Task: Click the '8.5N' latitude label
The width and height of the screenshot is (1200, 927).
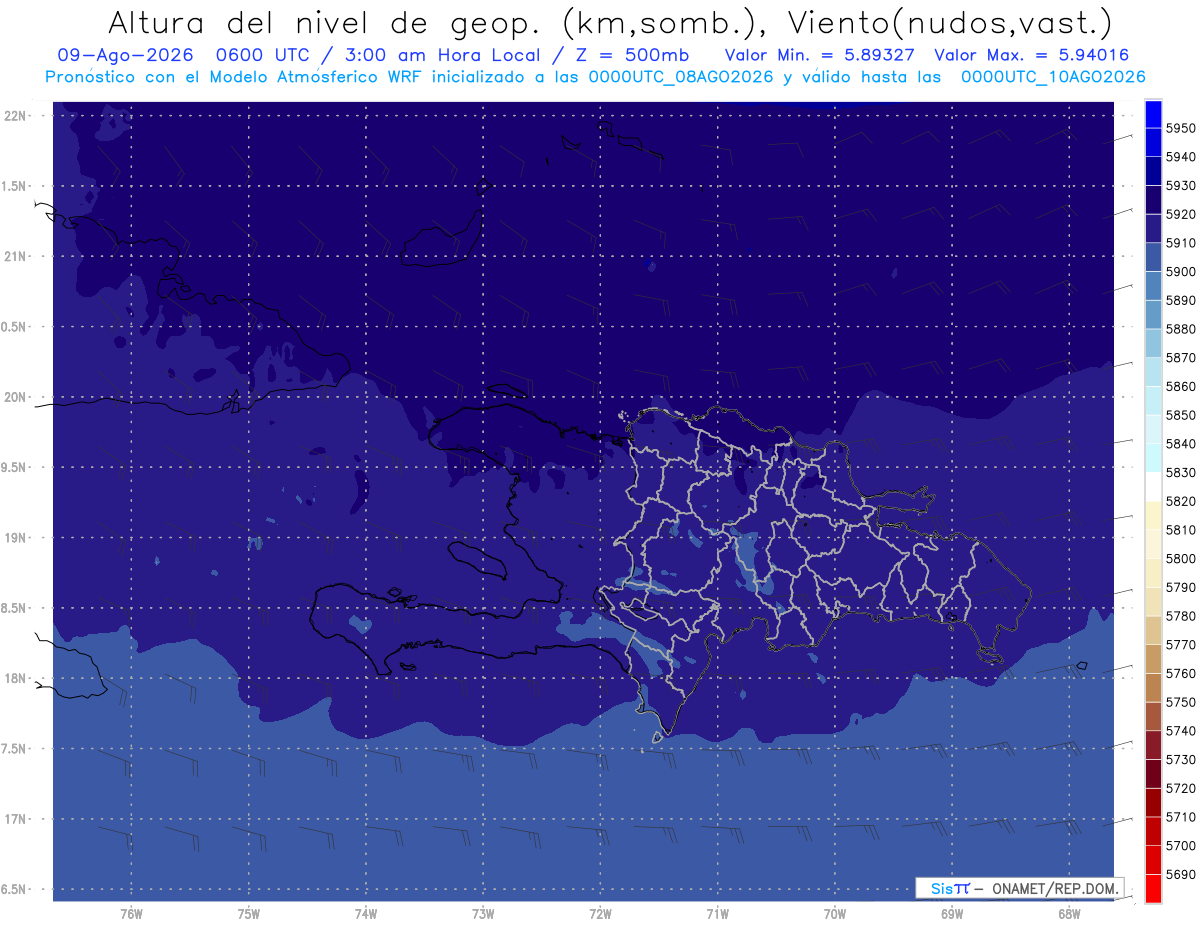Action: pos(13,608)
